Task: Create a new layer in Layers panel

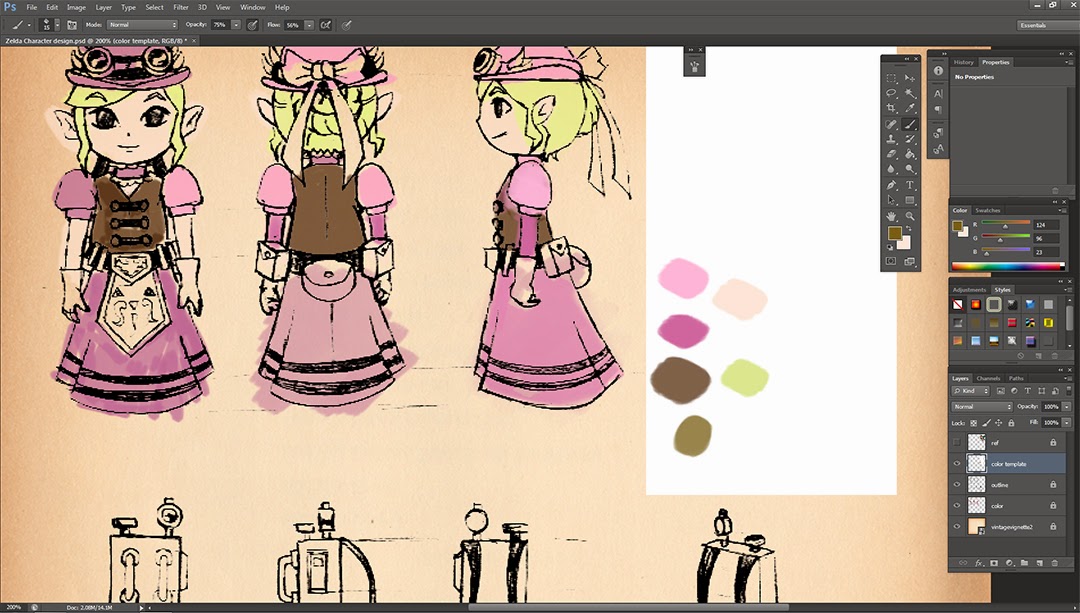Action: point(1039,563)
